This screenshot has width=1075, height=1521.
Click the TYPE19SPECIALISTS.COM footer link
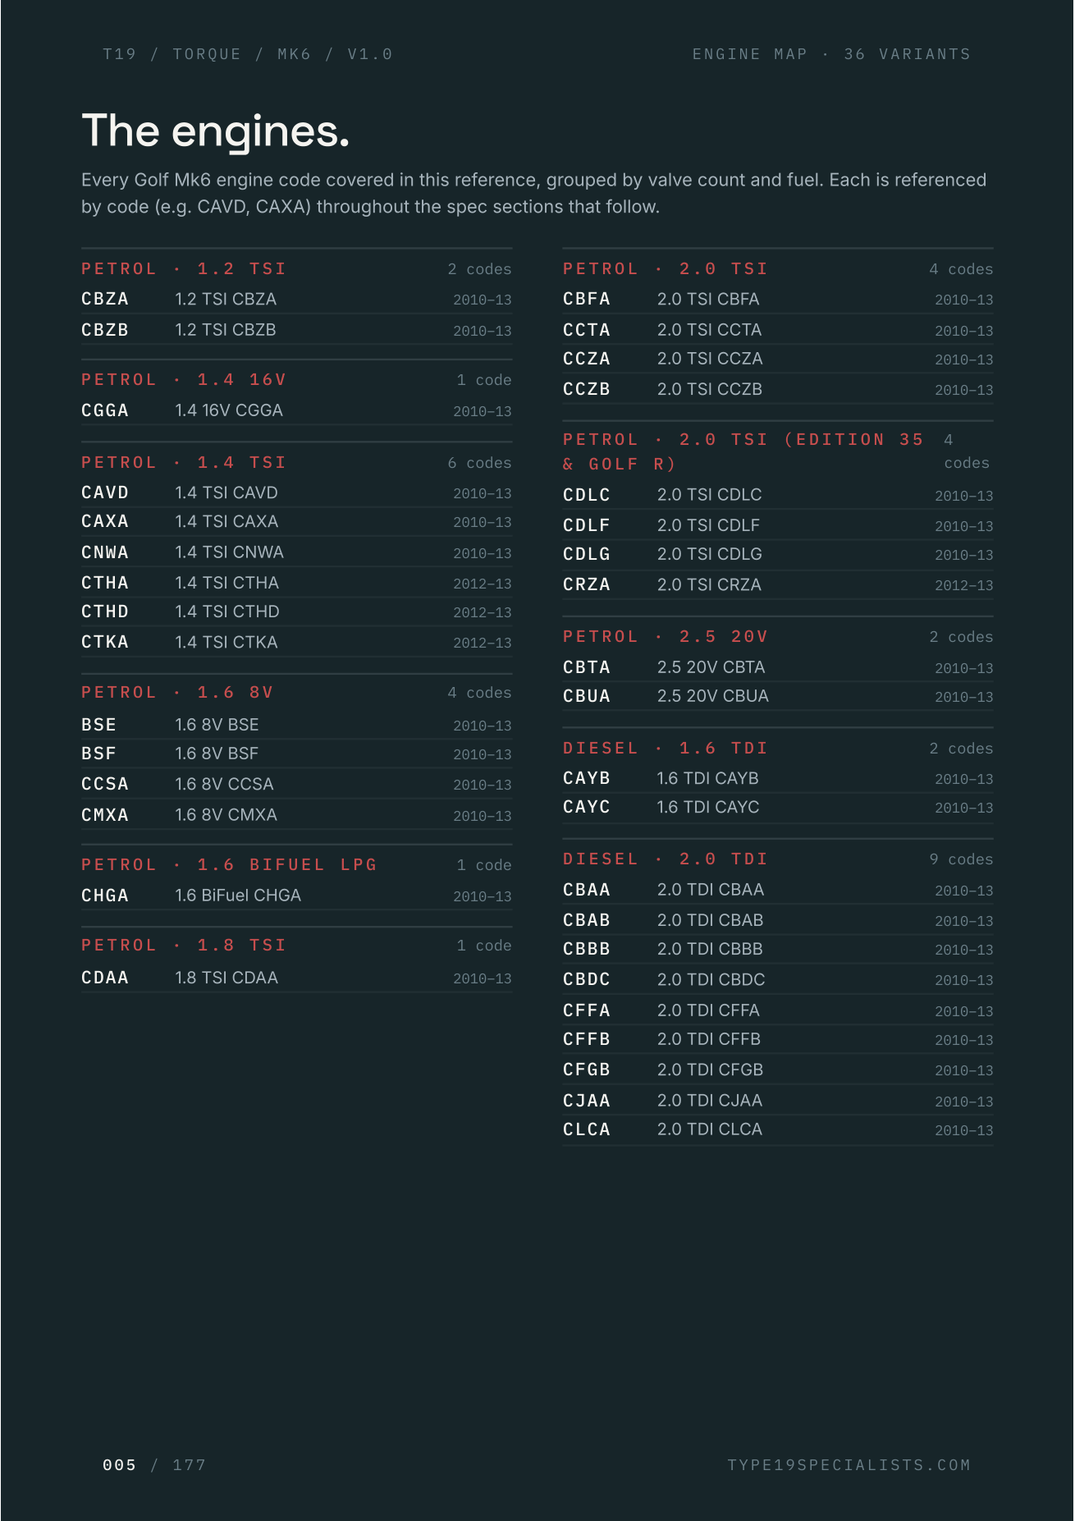(x=849, y=1465)
